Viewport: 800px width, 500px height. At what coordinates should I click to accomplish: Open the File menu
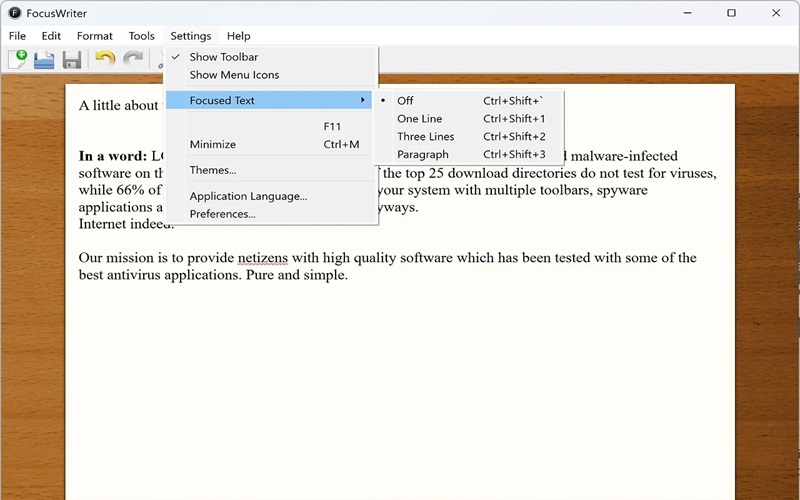tap(17, 36)
